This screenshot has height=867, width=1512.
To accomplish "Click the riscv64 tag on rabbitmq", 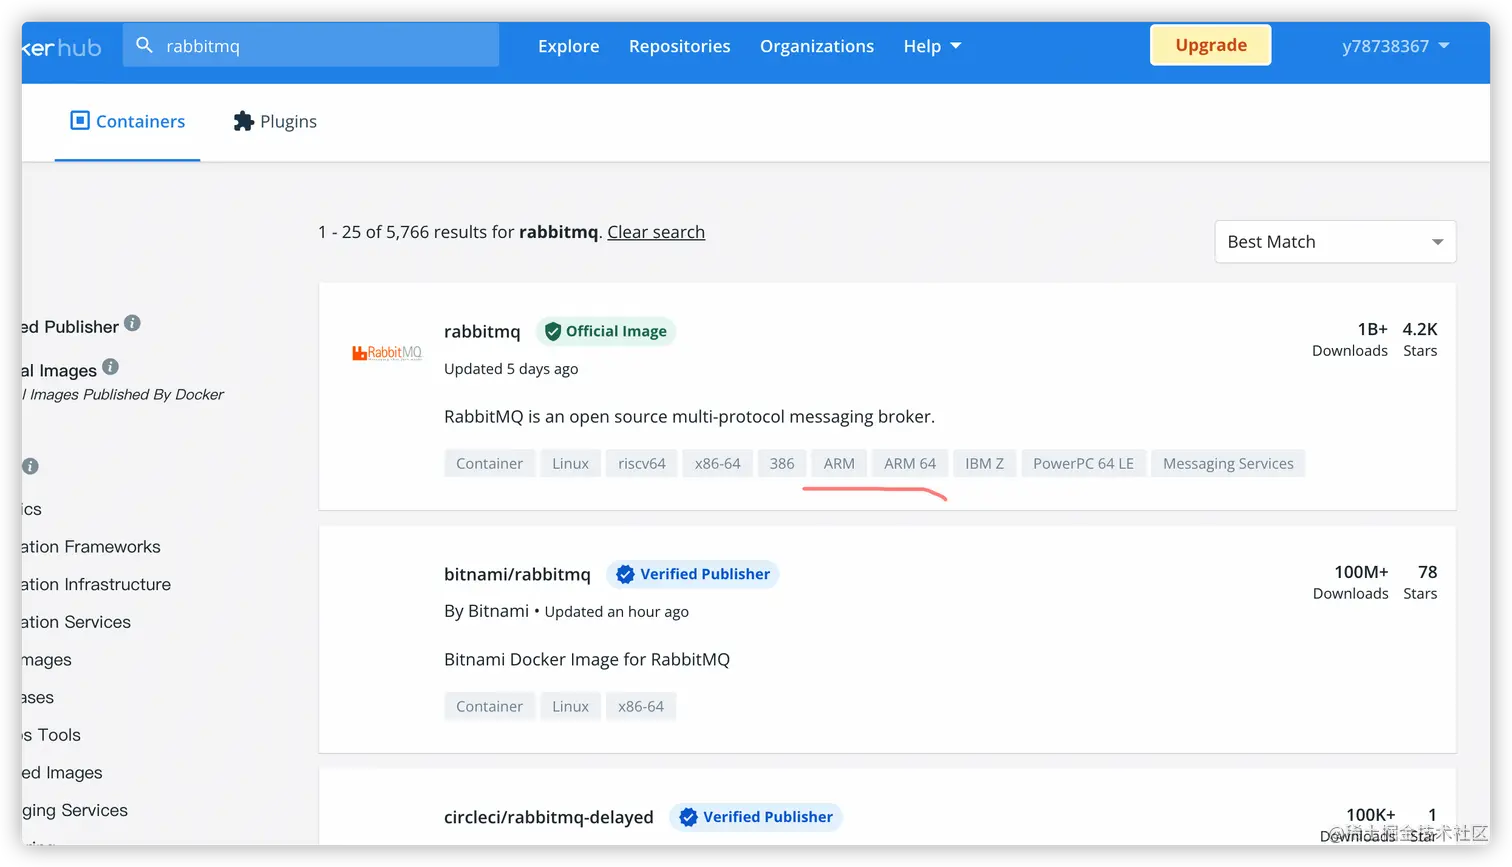I will pos(642,463).
